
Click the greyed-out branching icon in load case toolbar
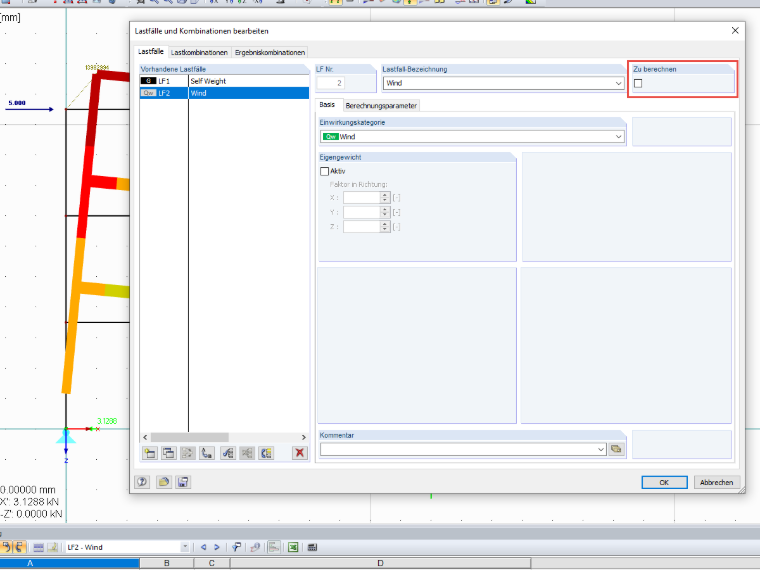pyautogui.click(x=247, y=453)
